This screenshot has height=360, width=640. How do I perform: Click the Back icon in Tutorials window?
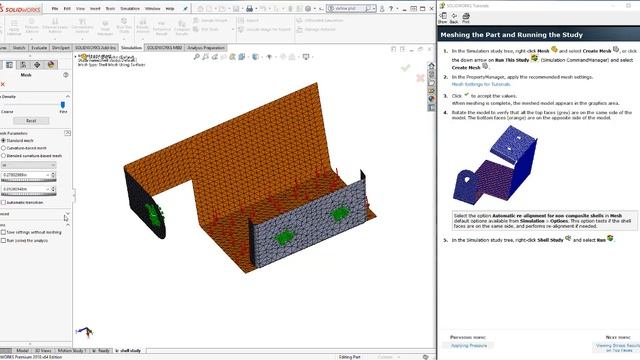point(454,17)
